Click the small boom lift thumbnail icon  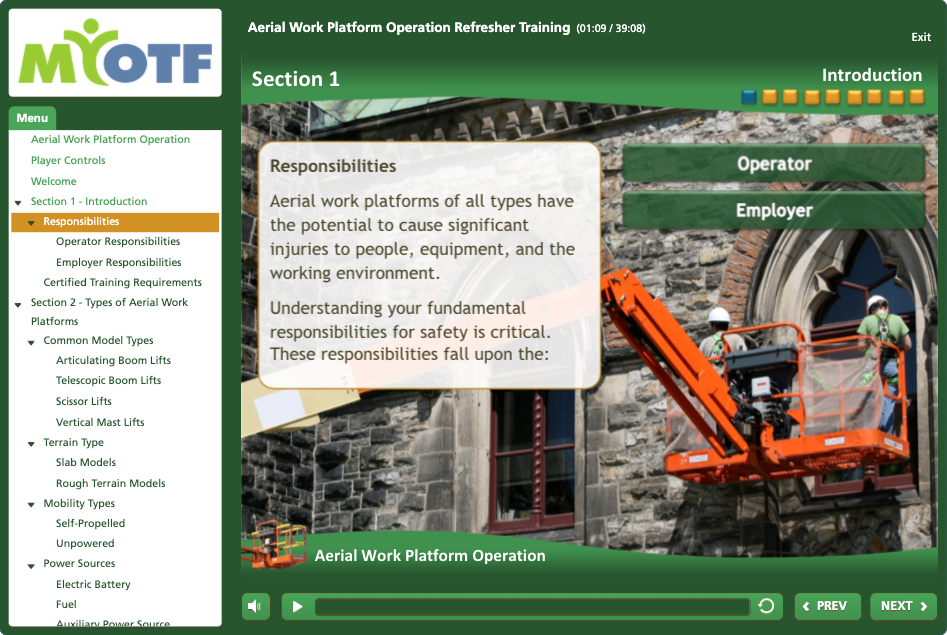click(x=274, y=546)
